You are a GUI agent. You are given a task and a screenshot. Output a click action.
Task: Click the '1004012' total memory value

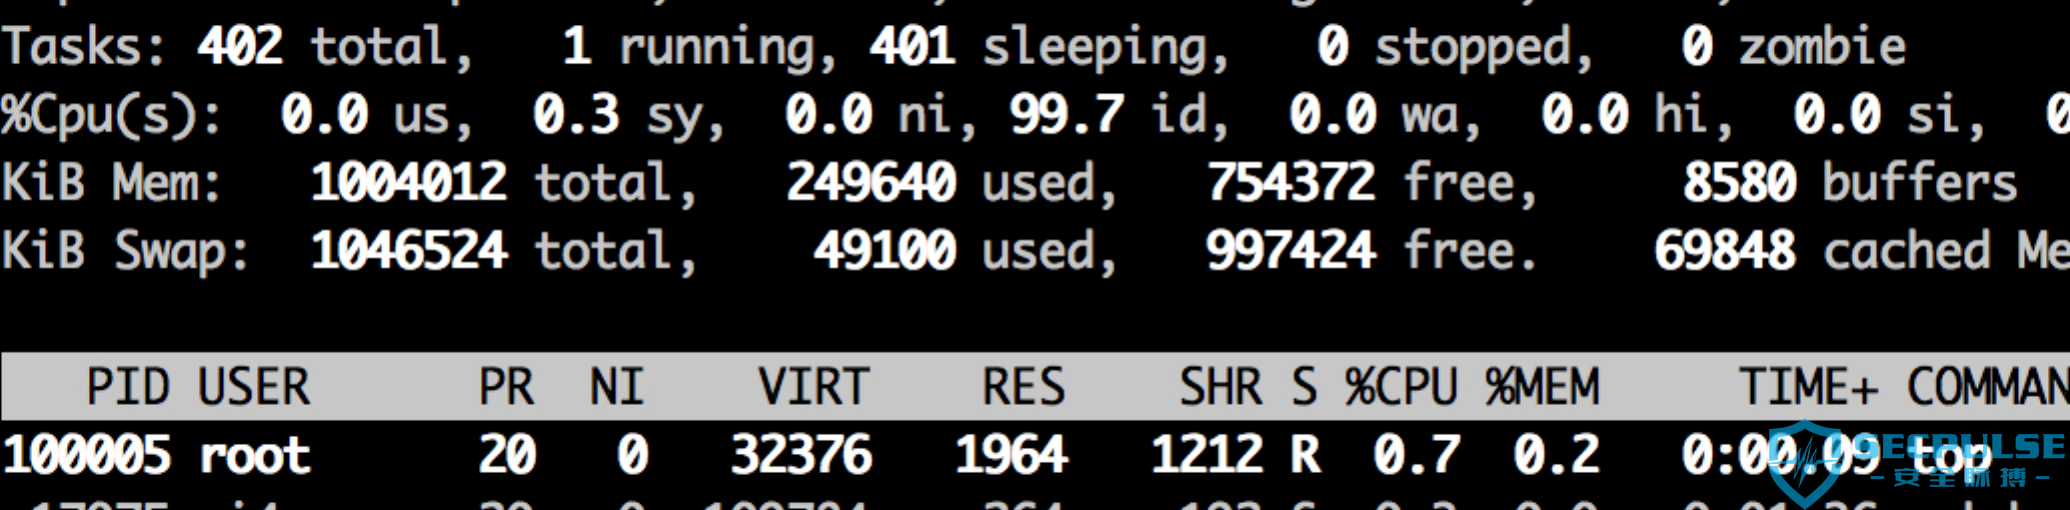[409, 183]
